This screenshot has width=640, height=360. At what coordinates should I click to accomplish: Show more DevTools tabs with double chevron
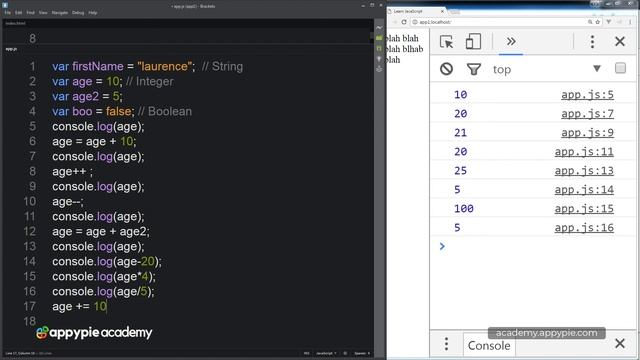(x=511, y=42)
